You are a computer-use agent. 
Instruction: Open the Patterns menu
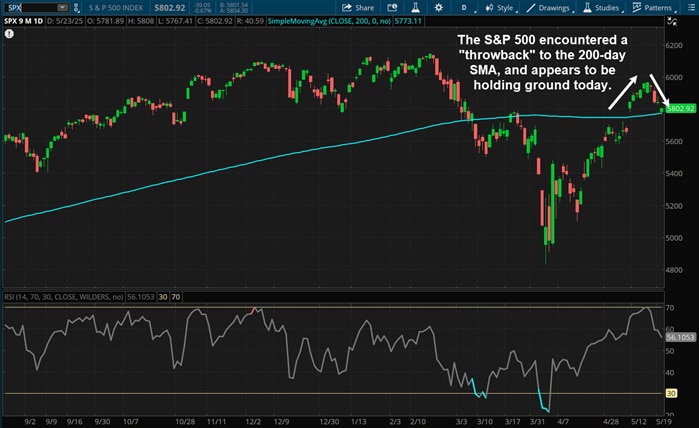[x=652, y=8]
